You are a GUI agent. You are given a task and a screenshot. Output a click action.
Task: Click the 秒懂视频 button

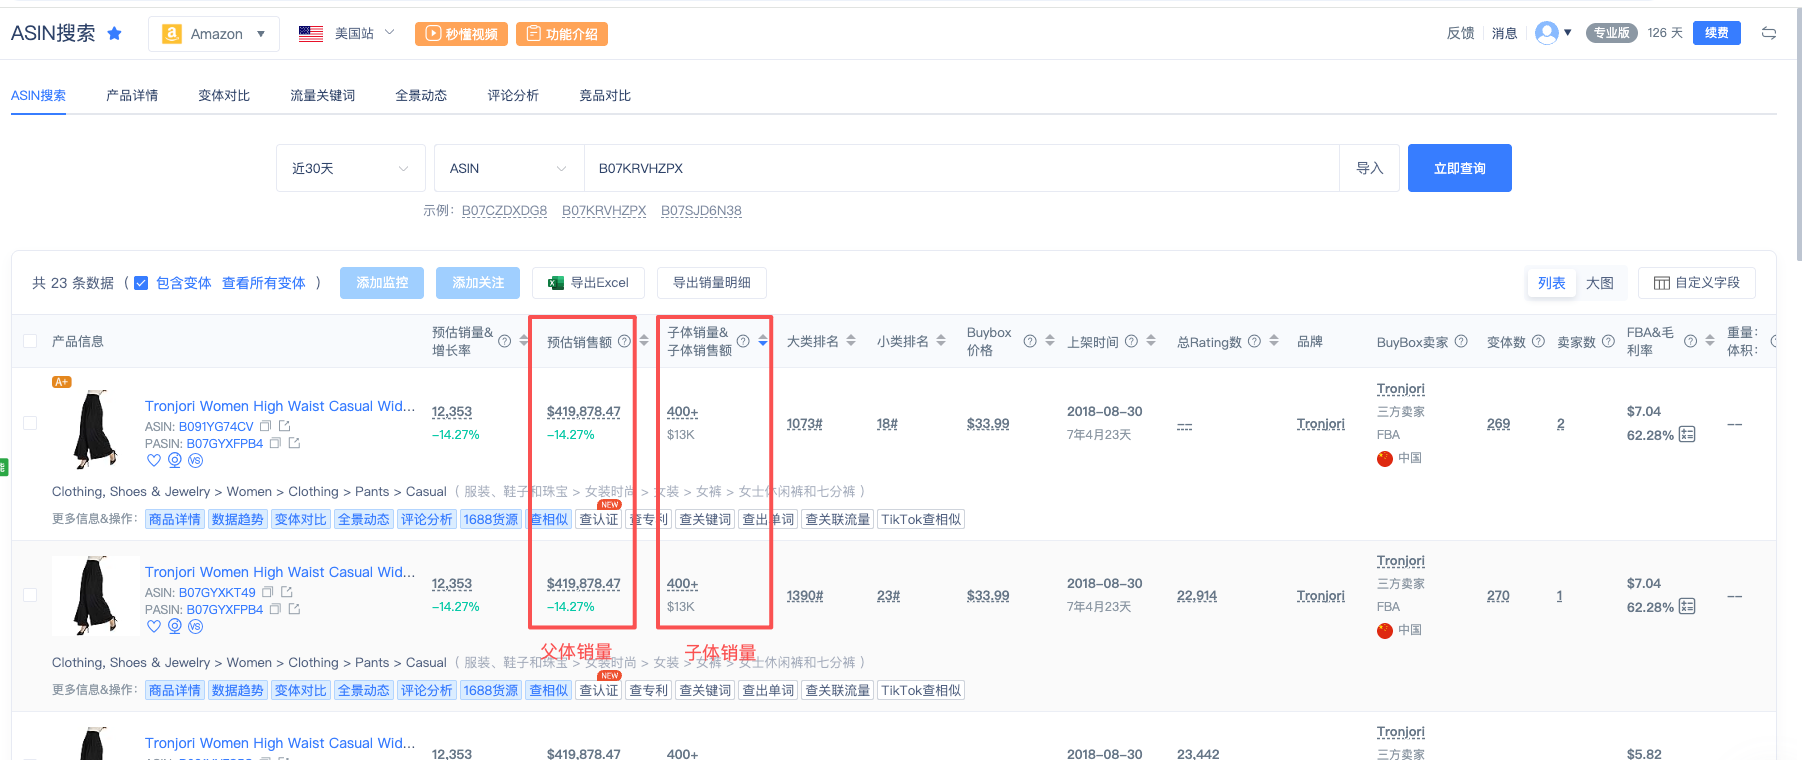461,34
